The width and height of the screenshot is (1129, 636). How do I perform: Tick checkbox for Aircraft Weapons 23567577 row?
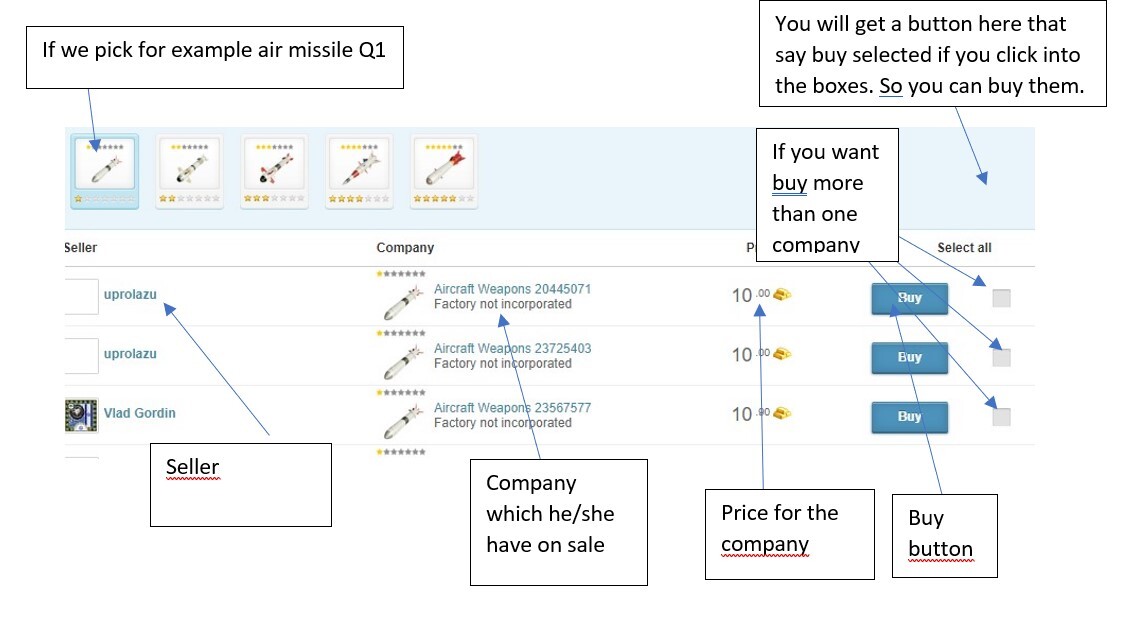click(1001, 417)
